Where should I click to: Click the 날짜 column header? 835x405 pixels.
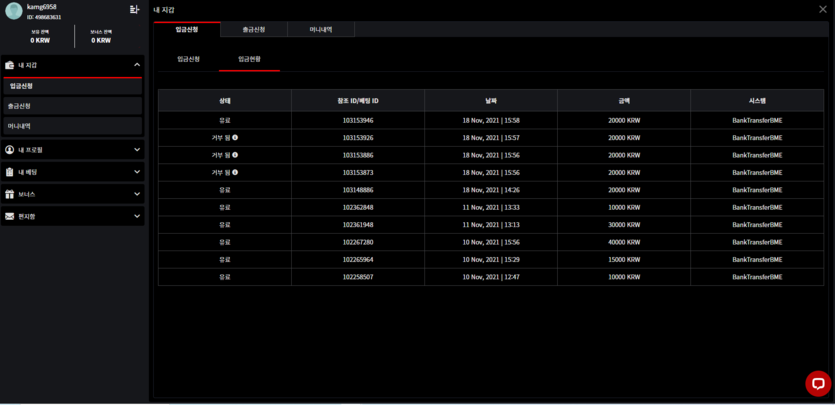[491, 101]
